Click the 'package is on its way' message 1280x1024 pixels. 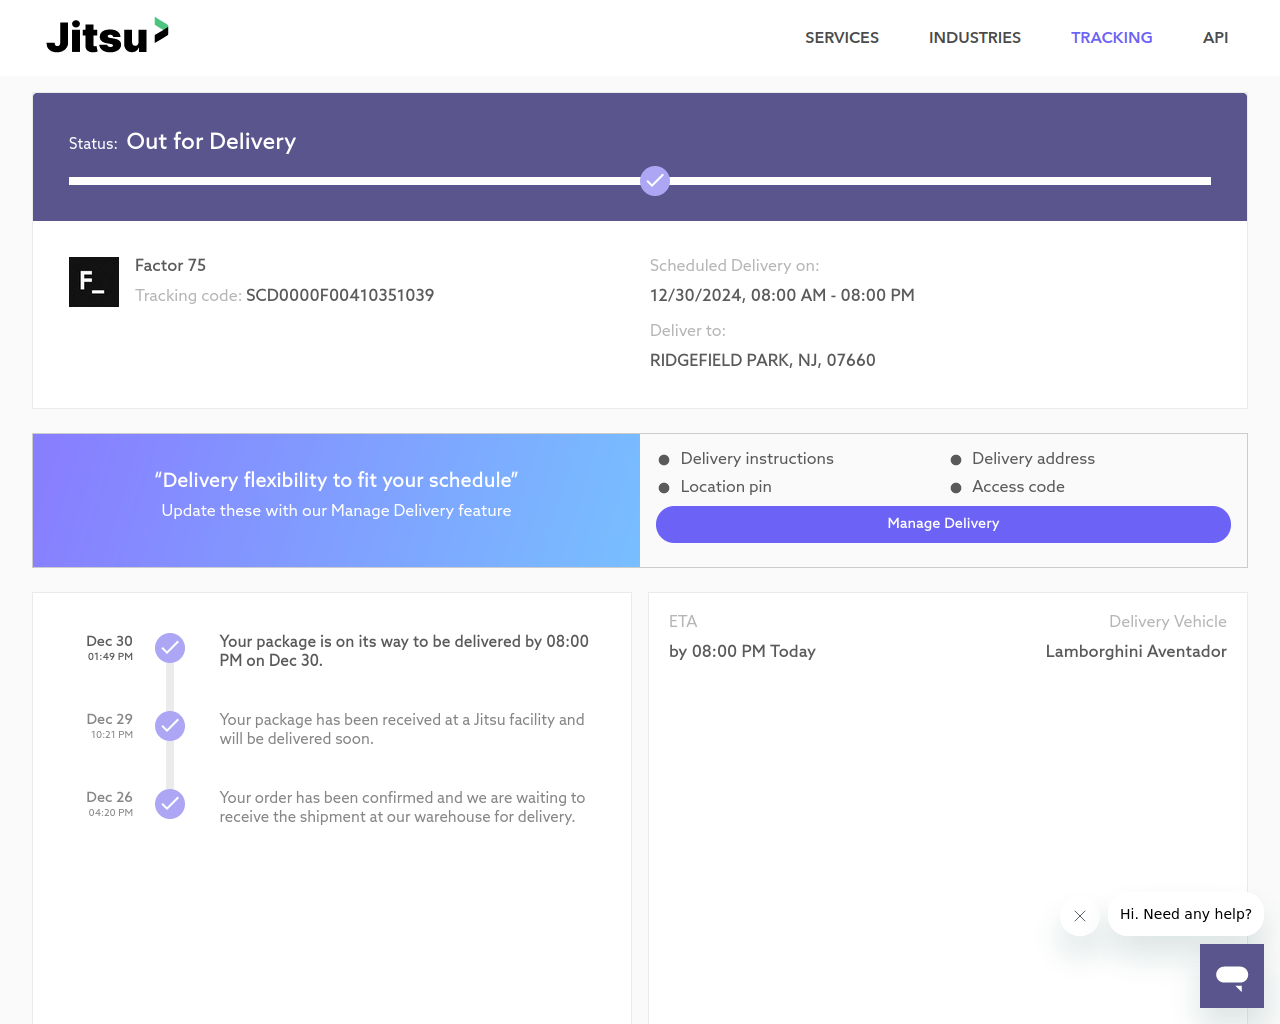404,651
